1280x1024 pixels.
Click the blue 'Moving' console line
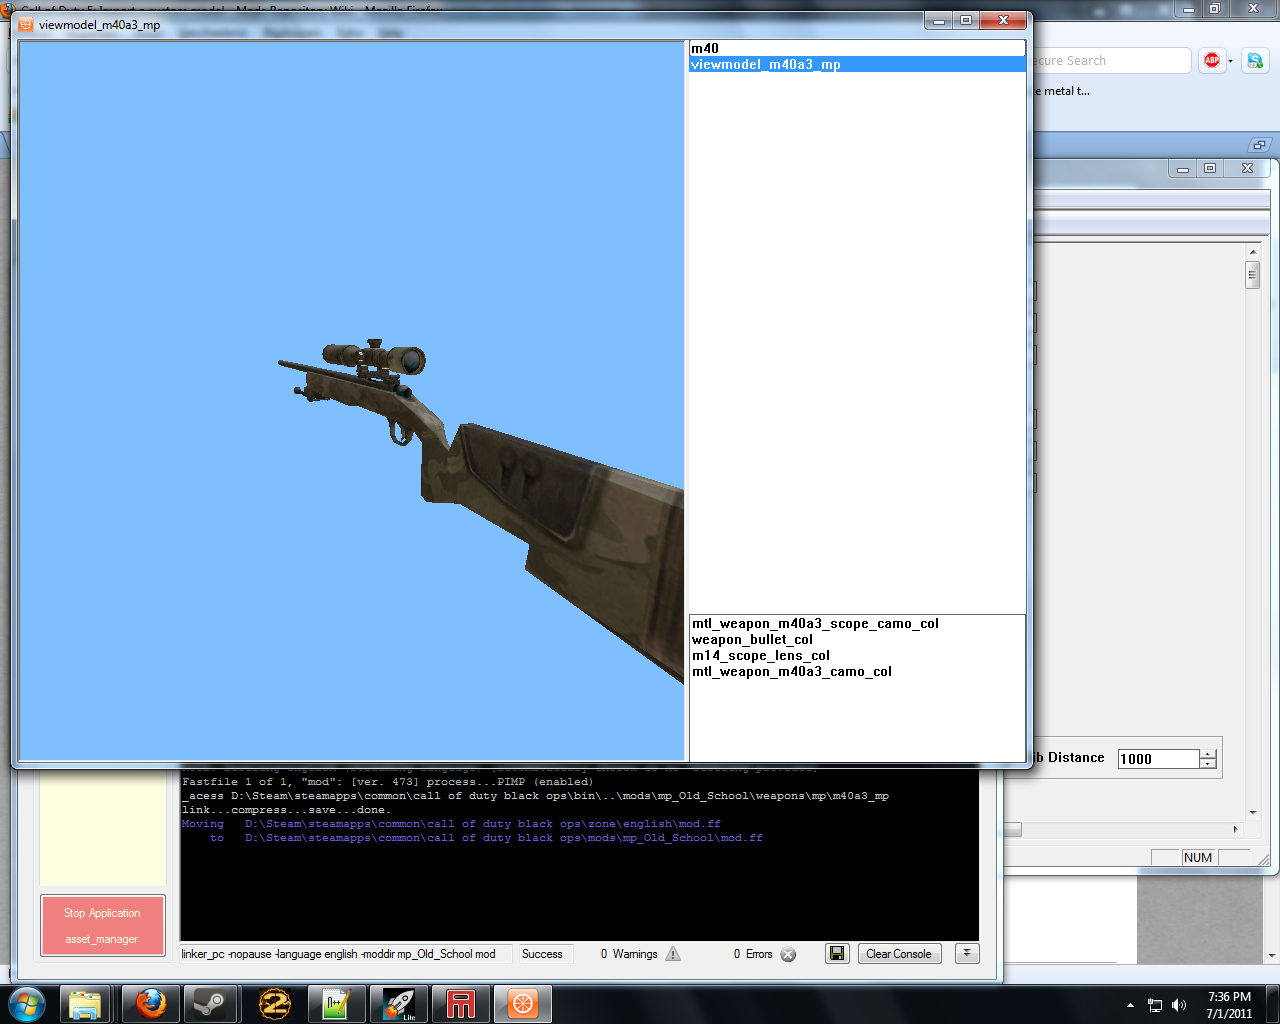pyautogui.click(x=451, y=824)
